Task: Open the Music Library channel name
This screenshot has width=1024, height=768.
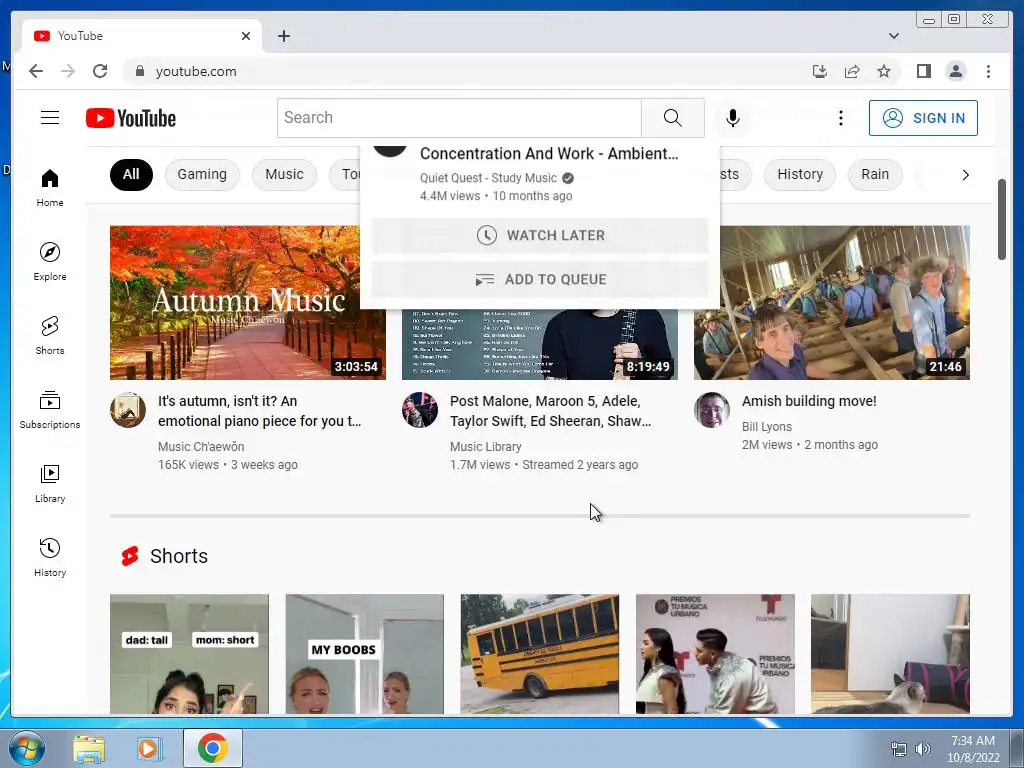Action: pos(485,447)
